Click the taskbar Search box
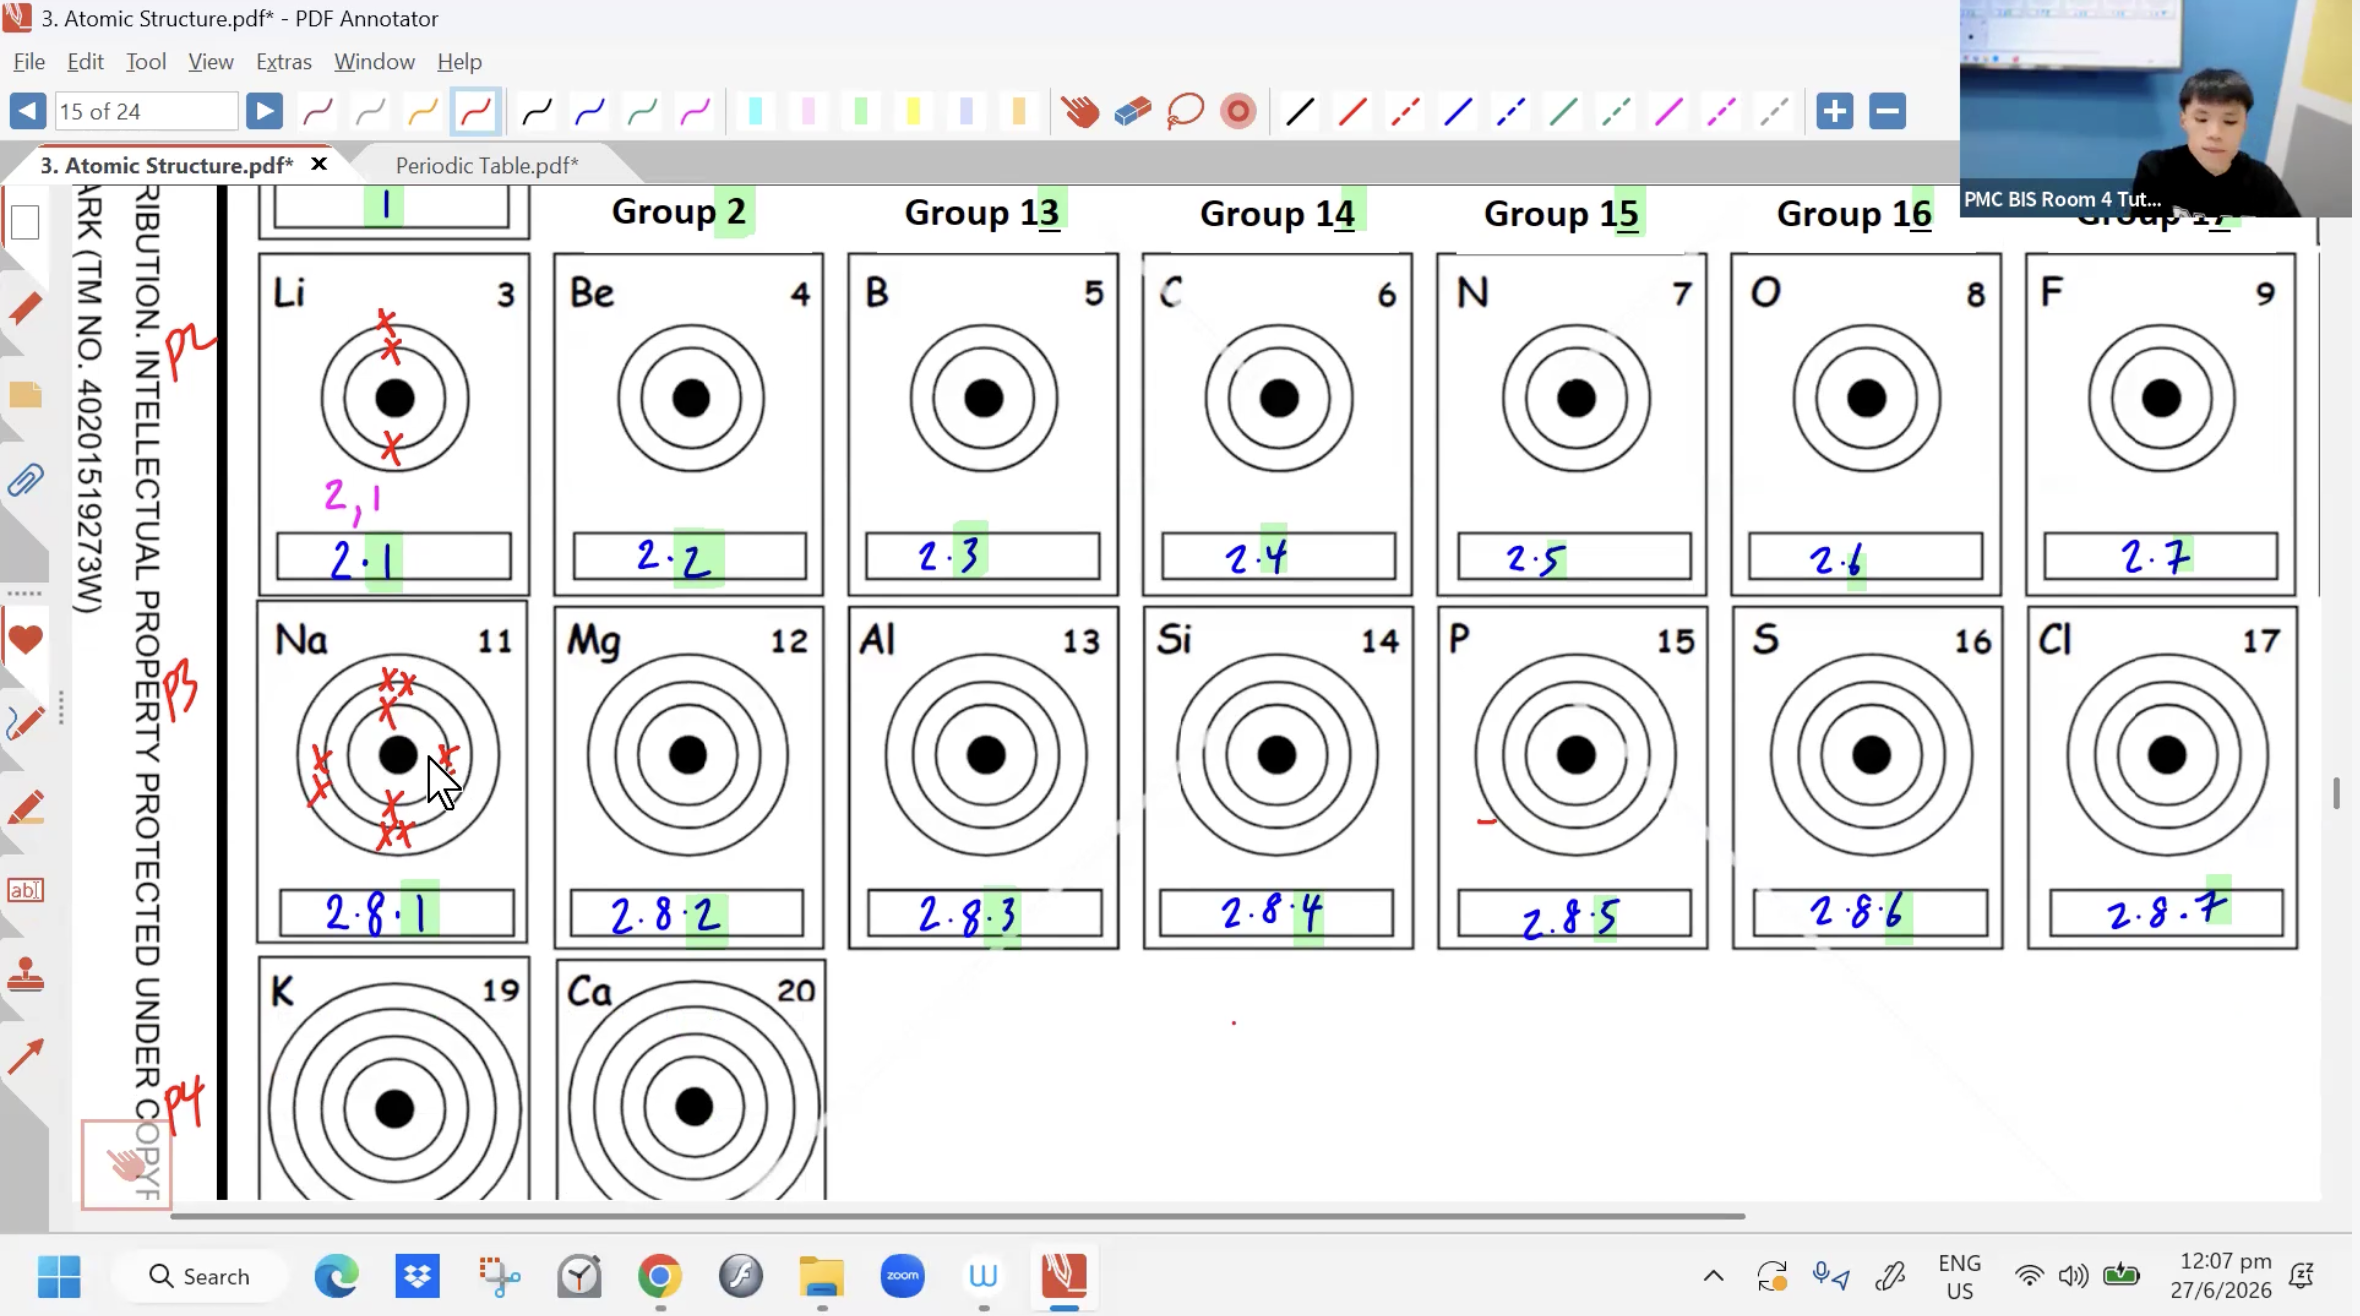Viewport: 2360px width, 1316px height. point(200,1276)
